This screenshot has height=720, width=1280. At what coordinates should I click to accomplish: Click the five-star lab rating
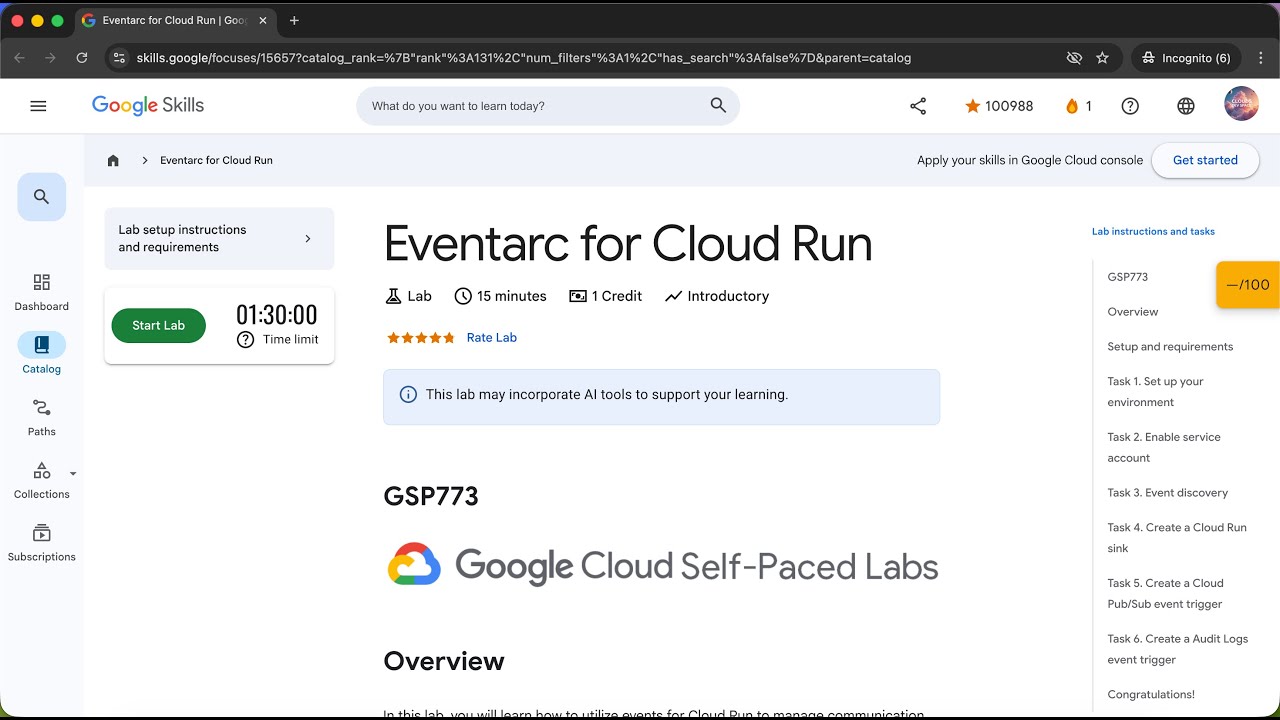click(x=421, y=338)
